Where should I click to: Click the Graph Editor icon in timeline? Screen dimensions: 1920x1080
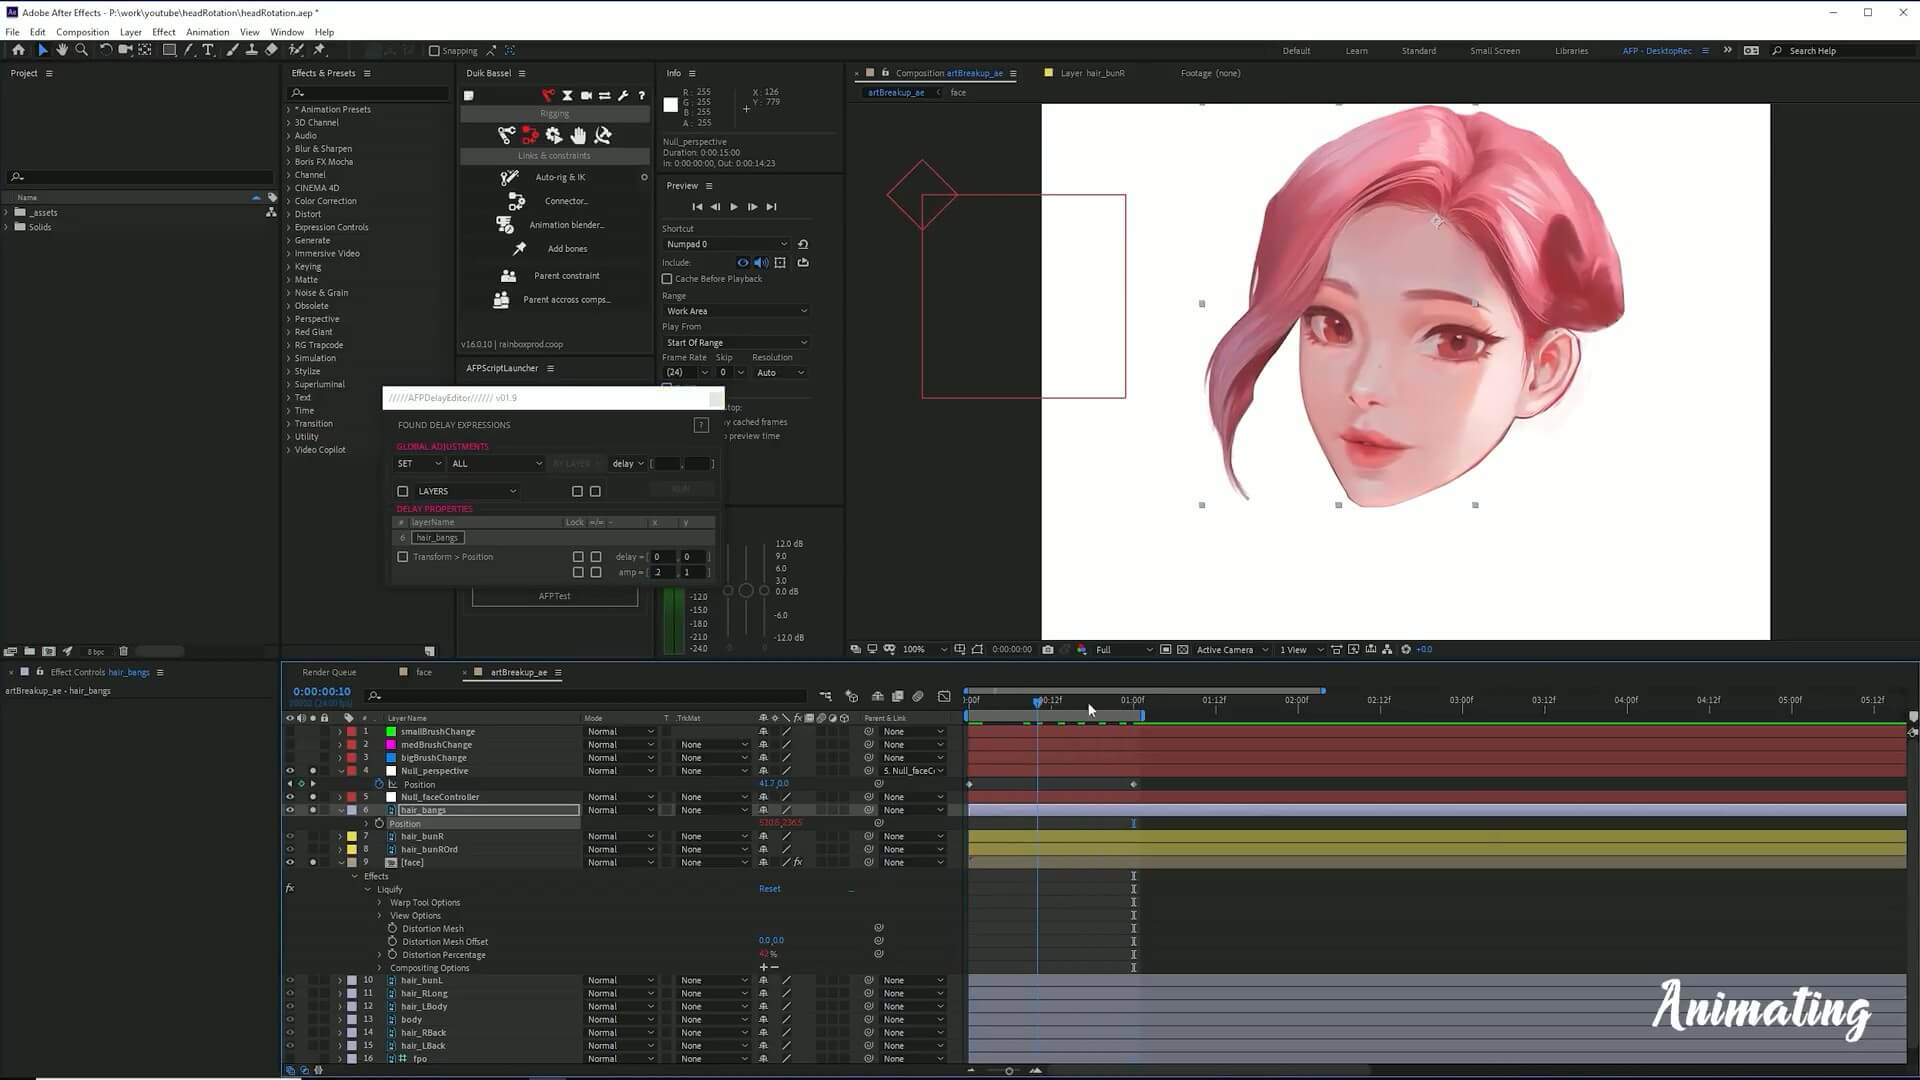[944, 696]
